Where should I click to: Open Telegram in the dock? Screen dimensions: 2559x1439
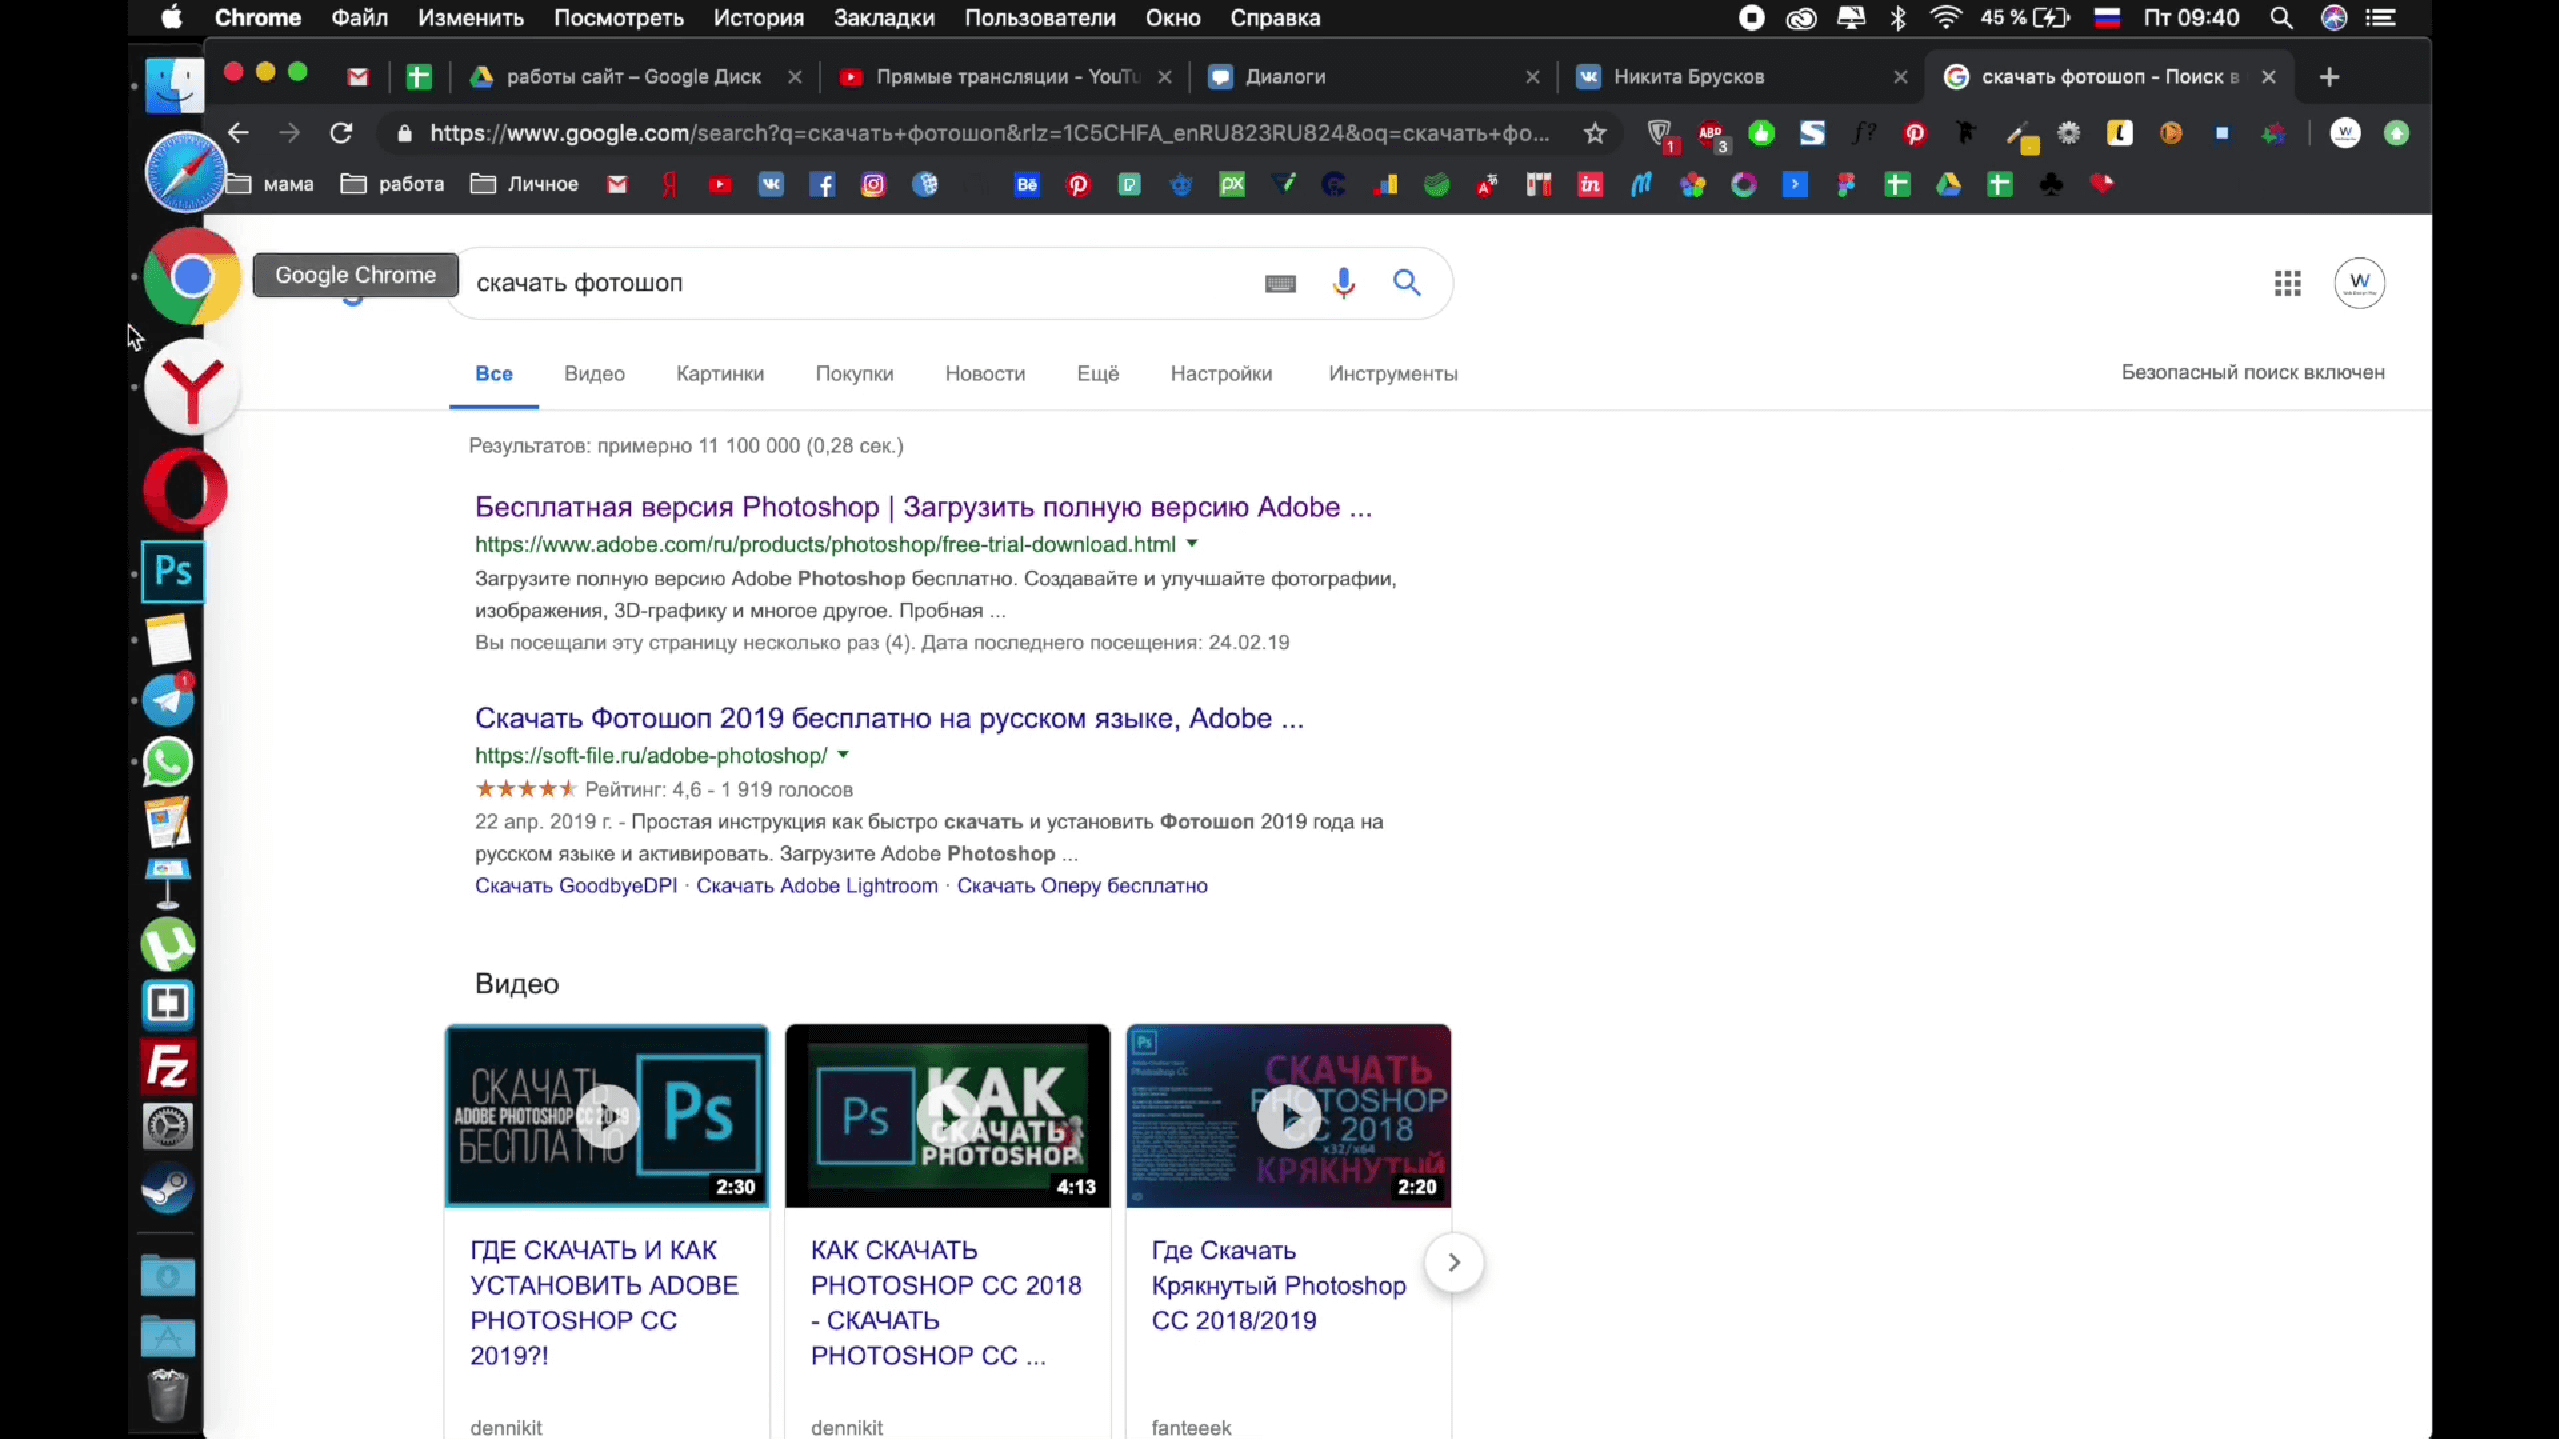click(168, 700)
